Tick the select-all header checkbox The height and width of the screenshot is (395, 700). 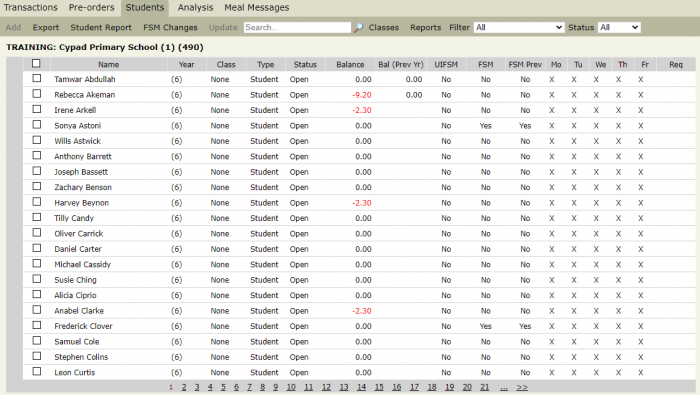(36, 63)
